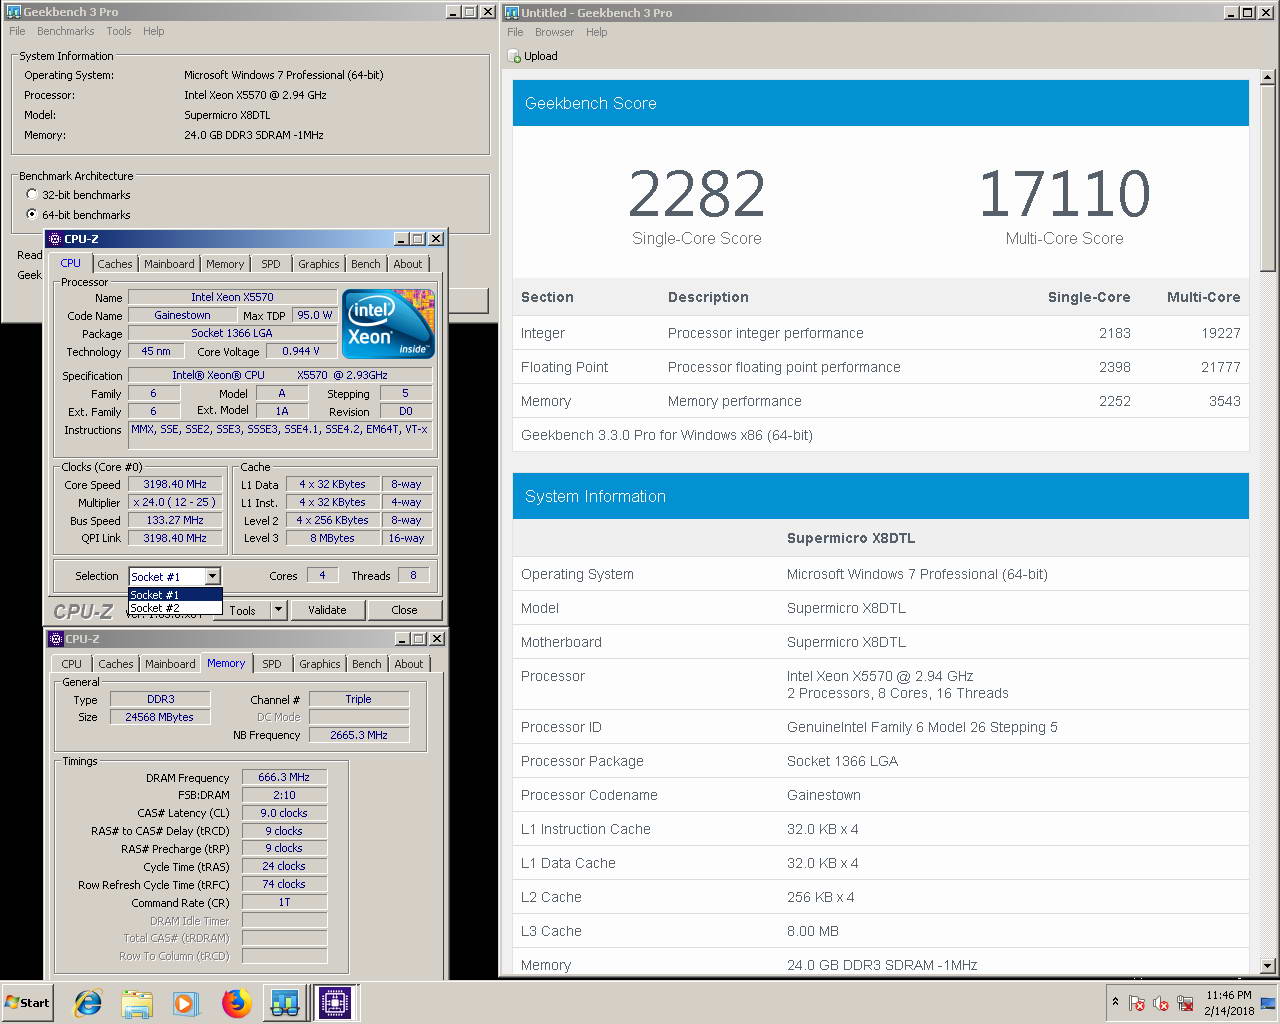
Task: Open File menu in Untitled results window
Action: (x=515, y=32)
